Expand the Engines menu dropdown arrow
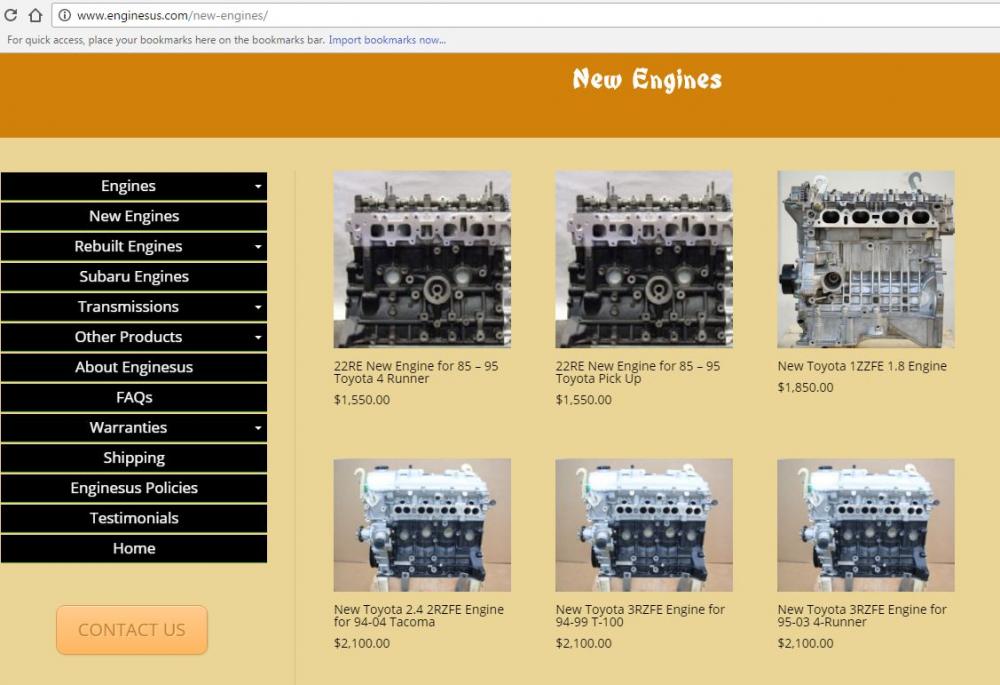This screenshot has width=1000, height=685. (x=258, y=187)
